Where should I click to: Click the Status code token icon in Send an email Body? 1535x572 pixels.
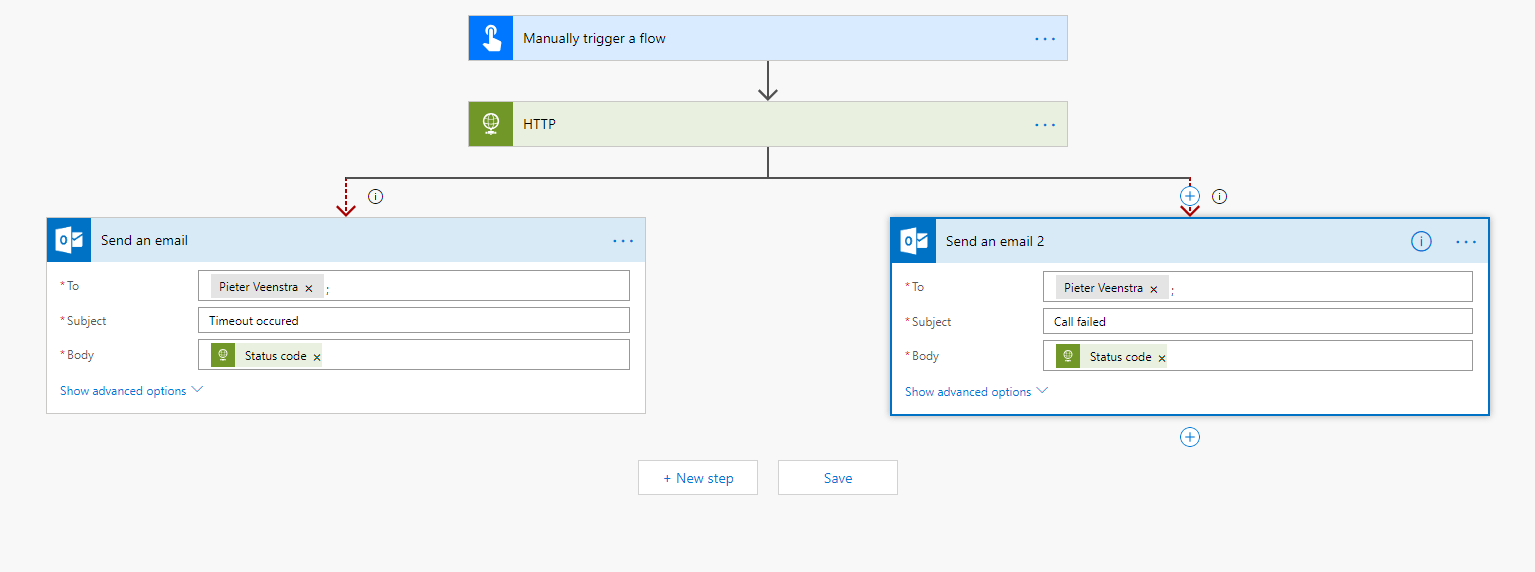223,355
